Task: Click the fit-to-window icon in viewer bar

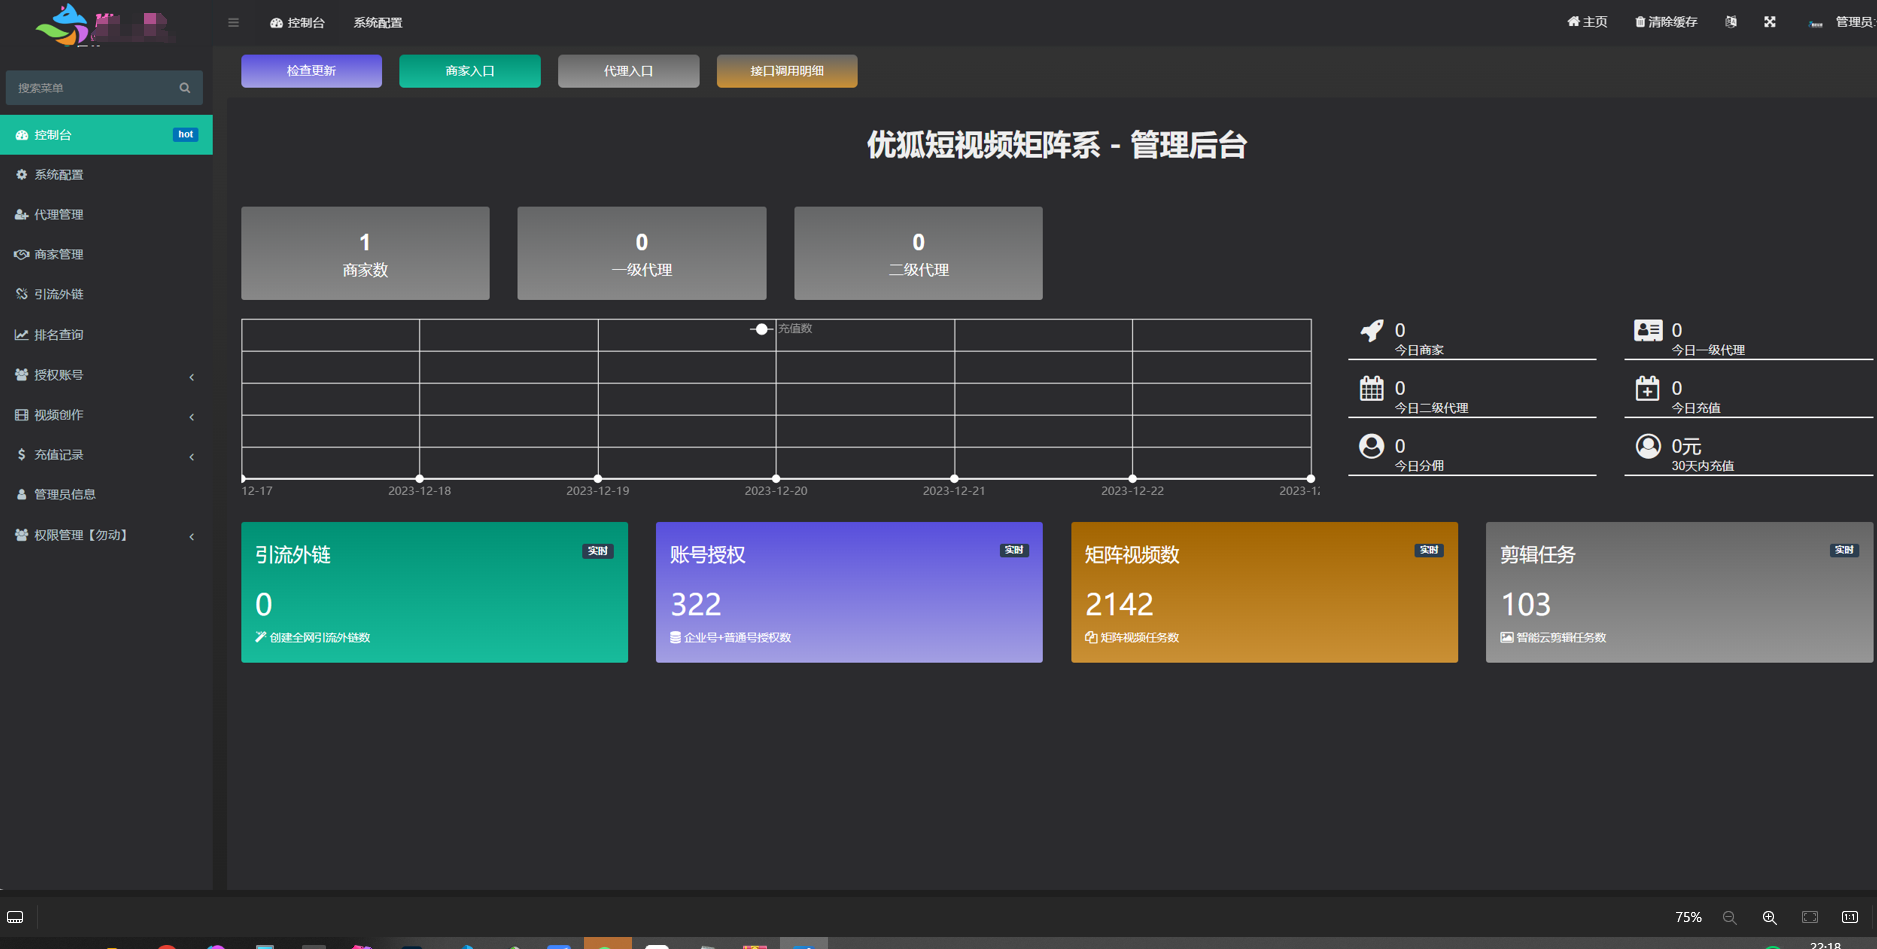Action: [x=1810, y=917]
